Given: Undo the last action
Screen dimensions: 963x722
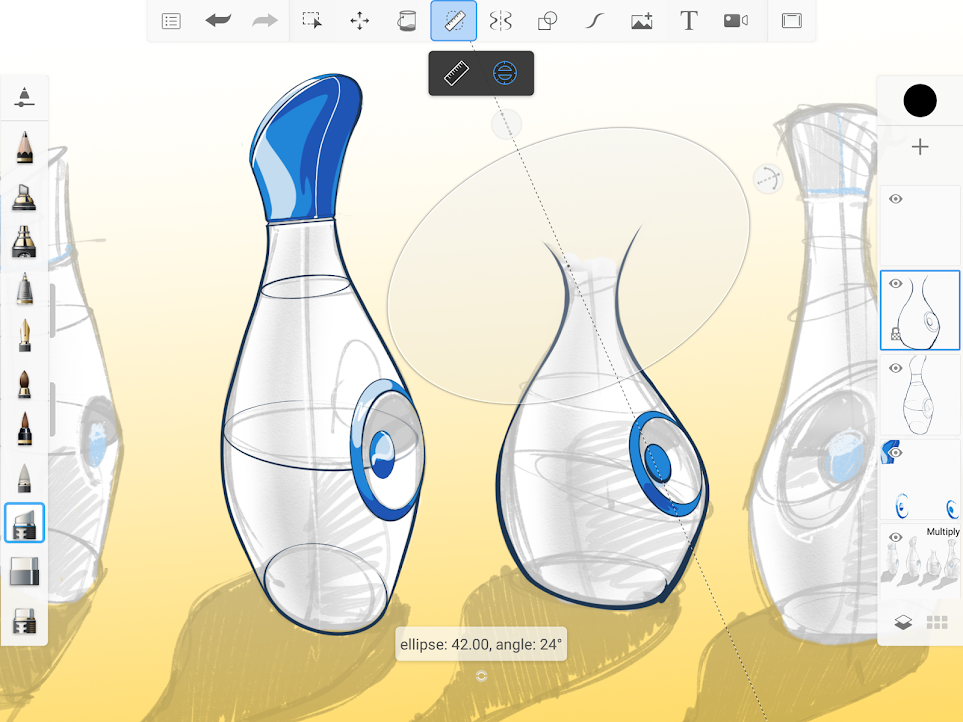Looking at the screenshot, I should pos(218,20).
